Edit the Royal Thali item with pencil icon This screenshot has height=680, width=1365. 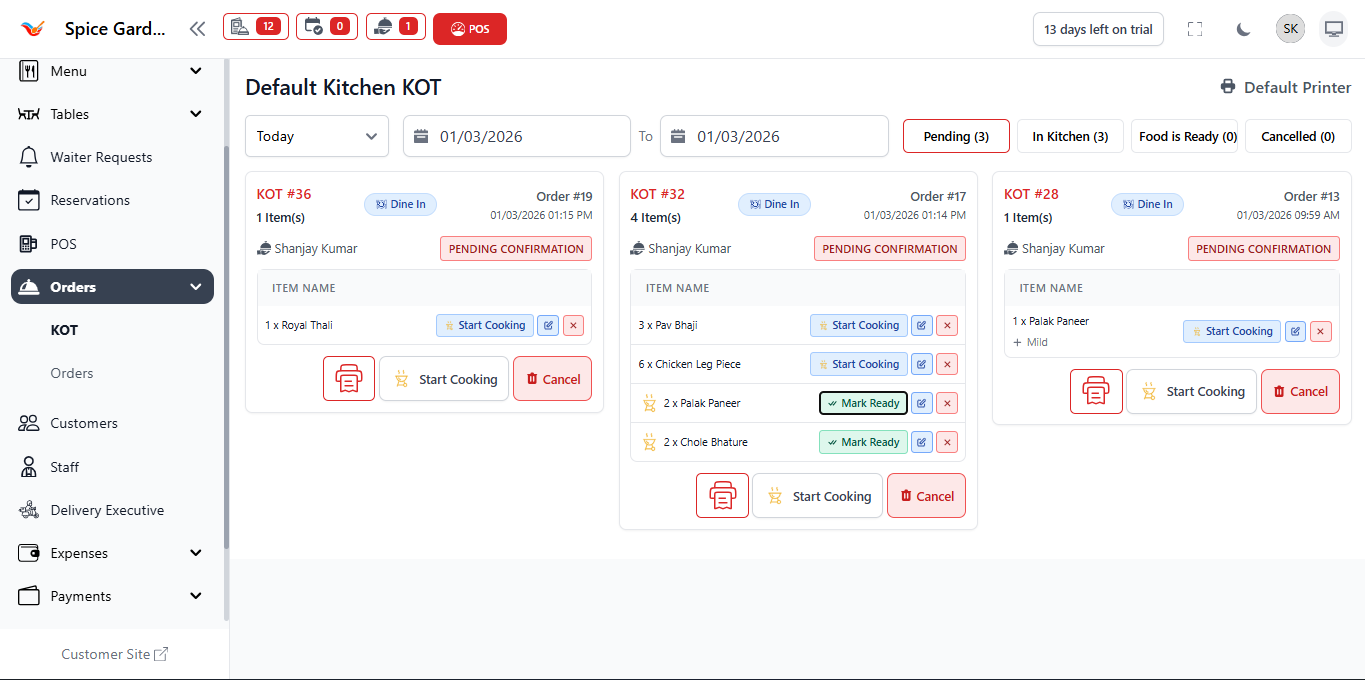548,325
